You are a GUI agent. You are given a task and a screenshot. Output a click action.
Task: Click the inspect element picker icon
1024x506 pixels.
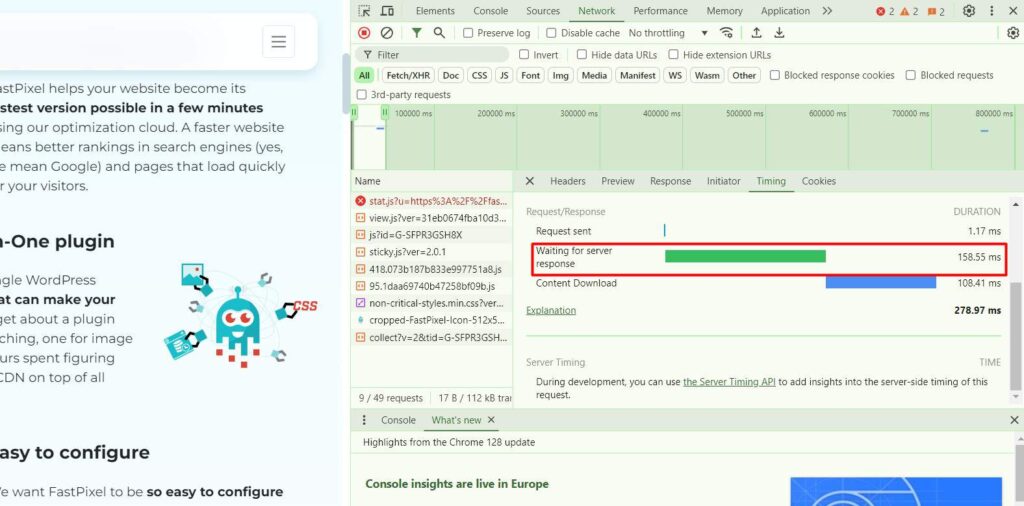pos(364,11)
